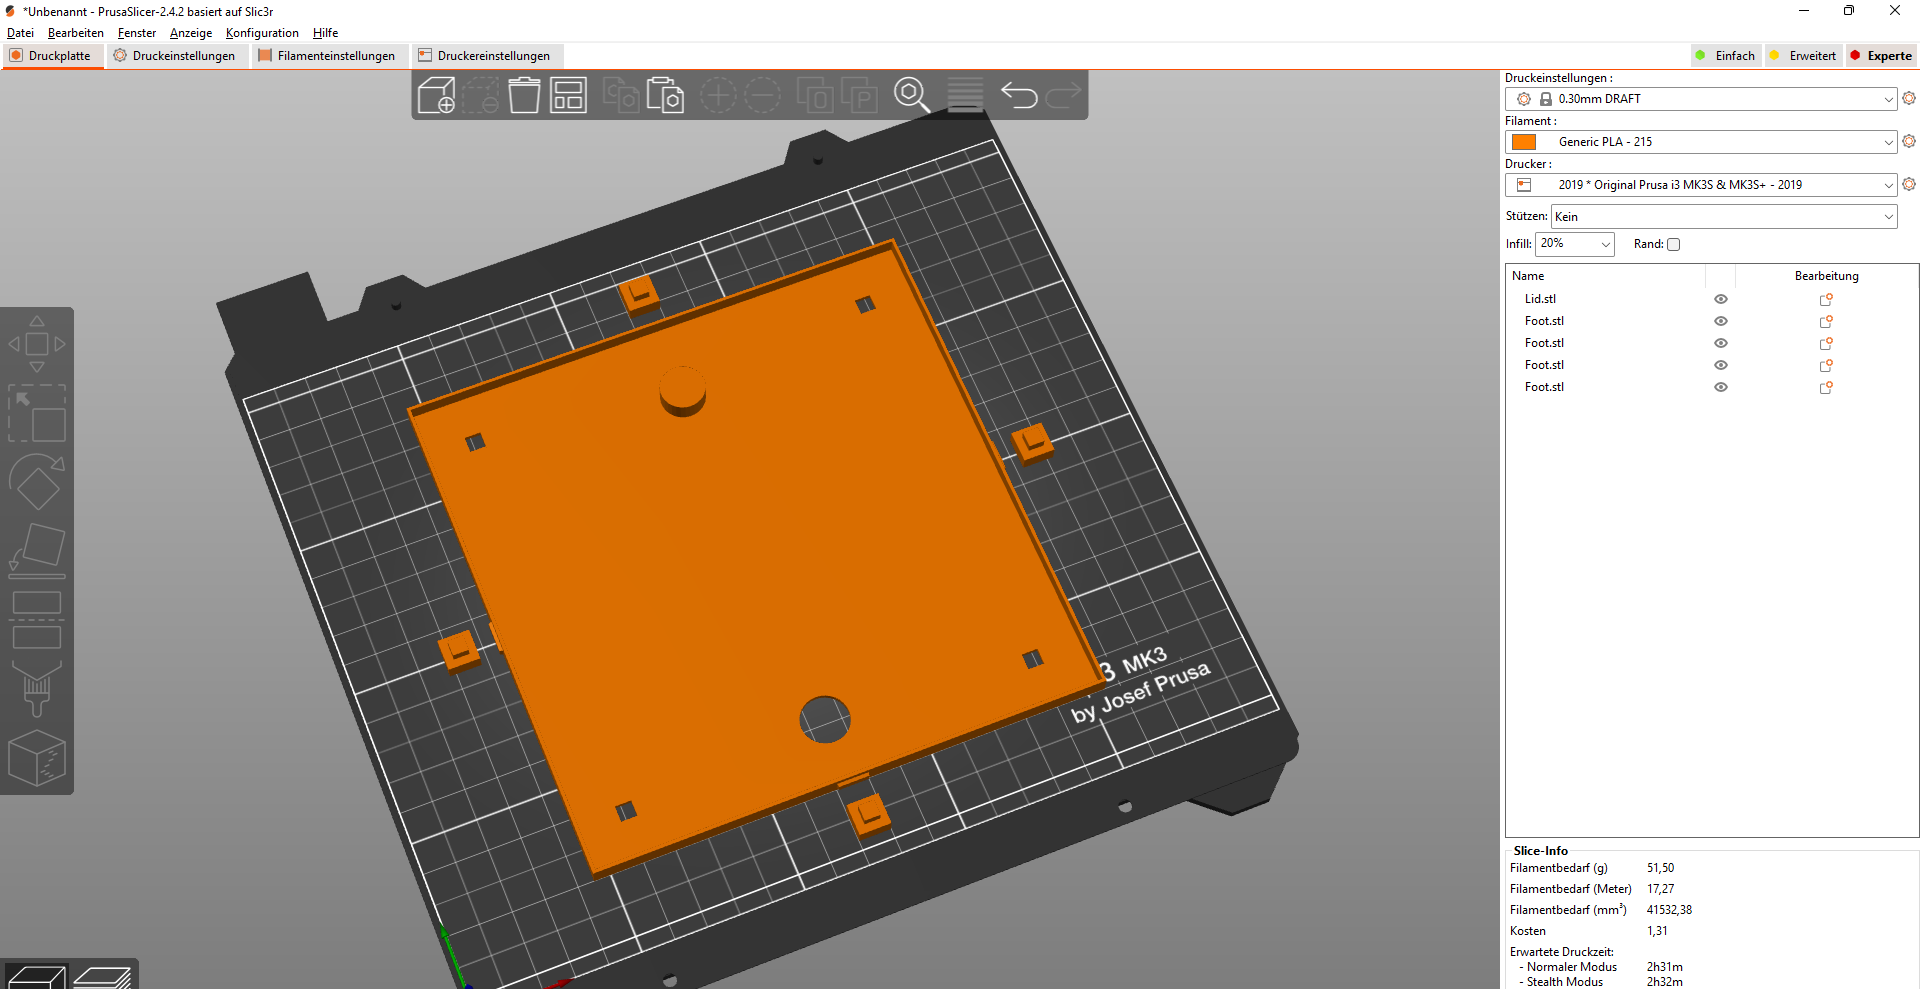Open the 0.30mm DRAFT print settings dropdown
The image size is (1920, 989).
(1701, 99)
